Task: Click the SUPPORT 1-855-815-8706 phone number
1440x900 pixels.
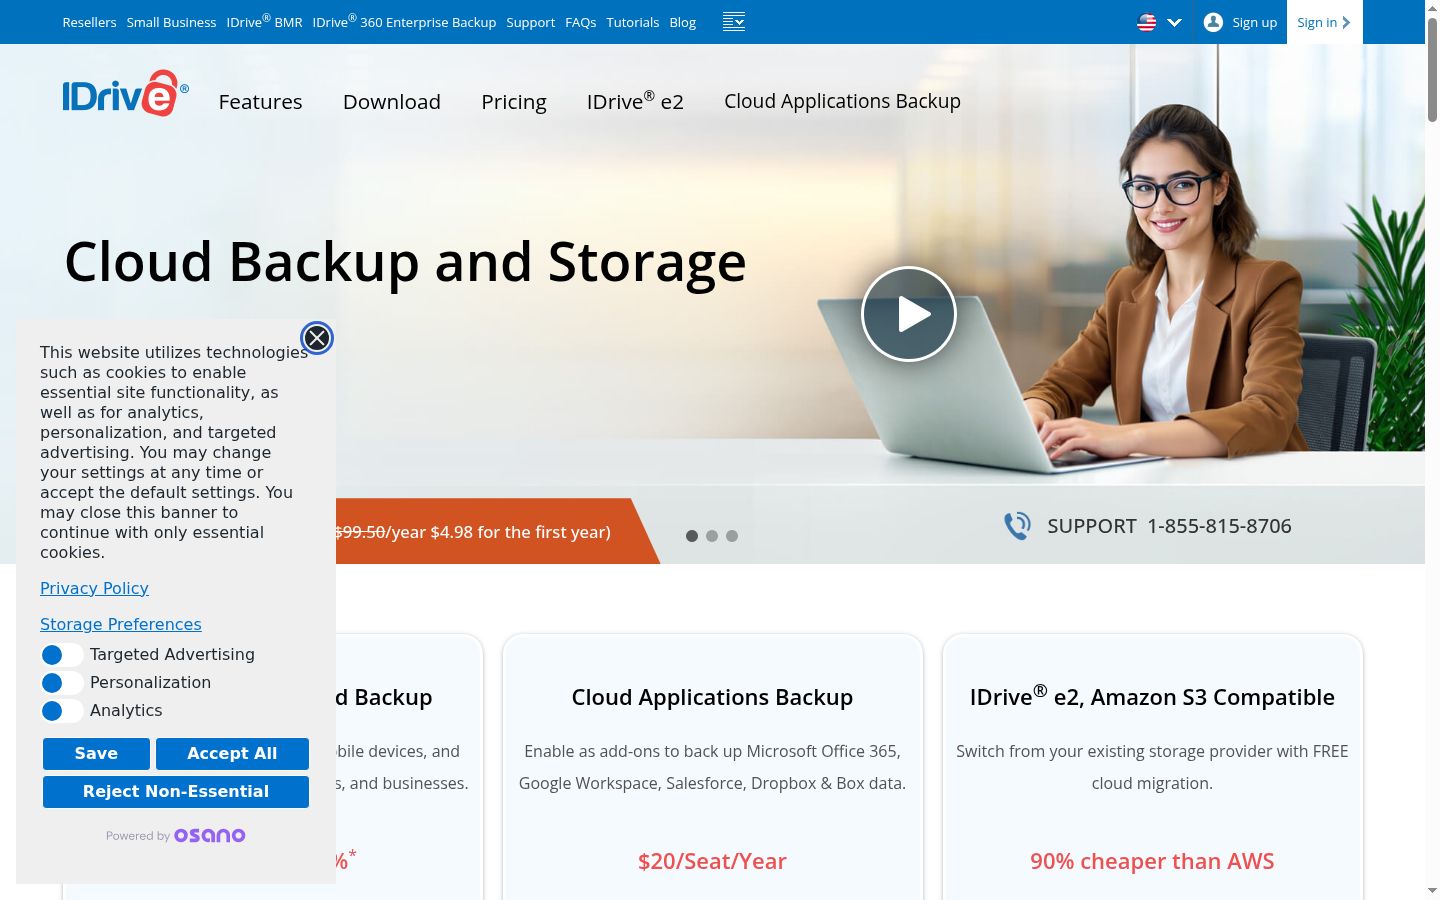Action: [x=1169, y=526]
